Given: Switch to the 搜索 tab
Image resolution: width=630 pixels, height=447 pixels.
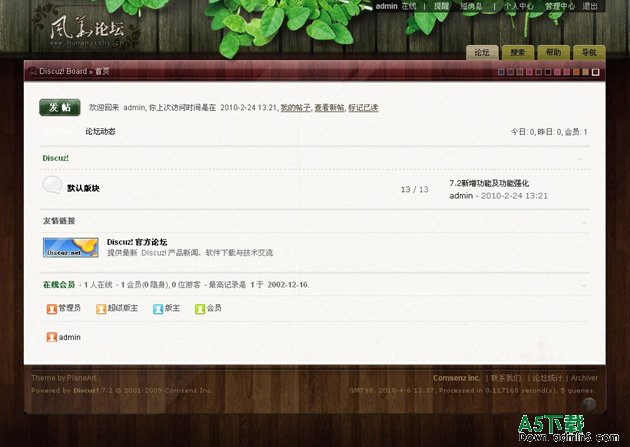Looking at the screenshot, I should click(x=518, y=53).
